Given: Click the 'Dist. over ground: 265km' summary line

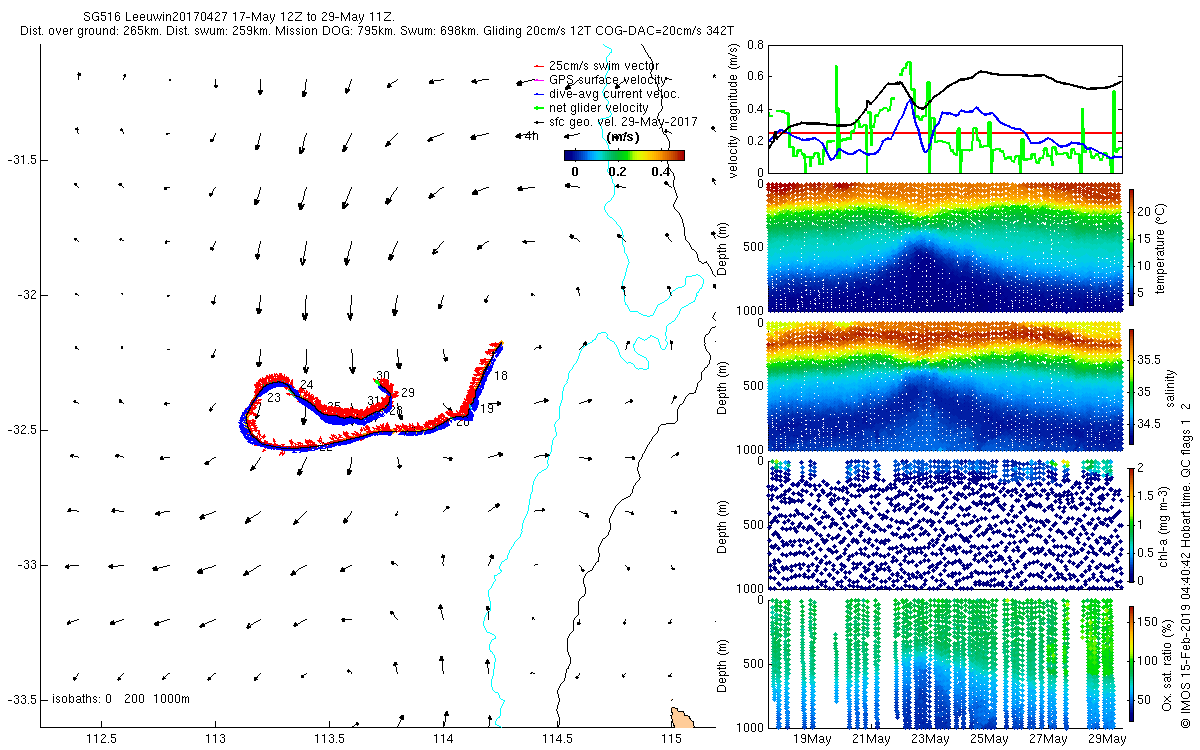Looking at the screenshot, I should (376, 32).
